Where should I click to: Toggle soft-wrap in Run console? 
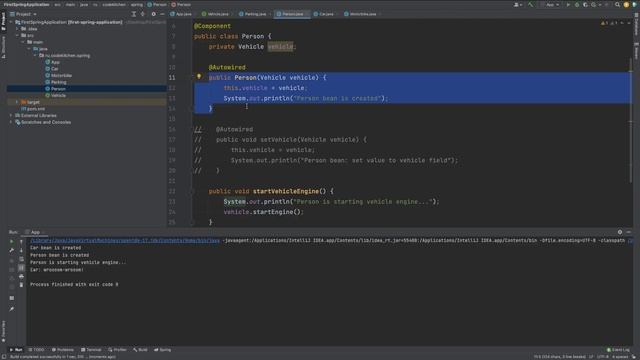coord(21,259)
